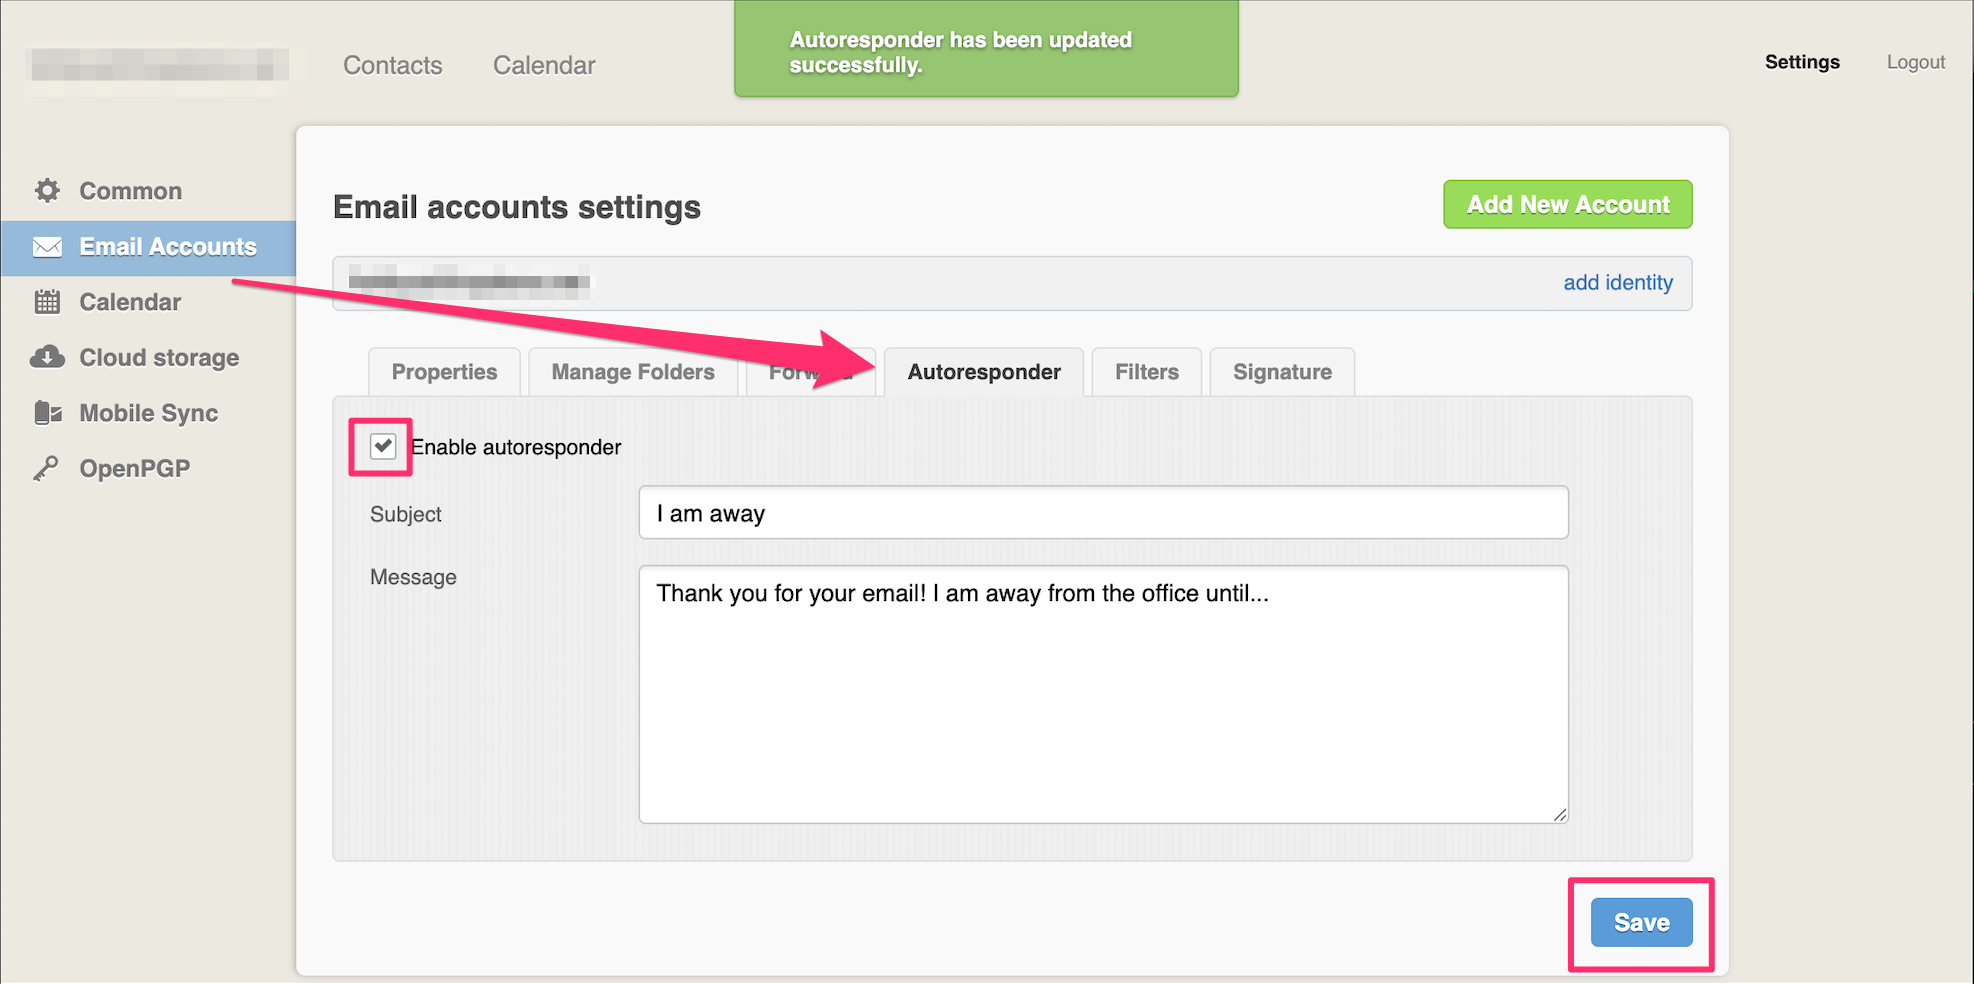Screen dimensions: 1974x984
Task: Select the Autoresponder tab
Action: click(984, 372)
